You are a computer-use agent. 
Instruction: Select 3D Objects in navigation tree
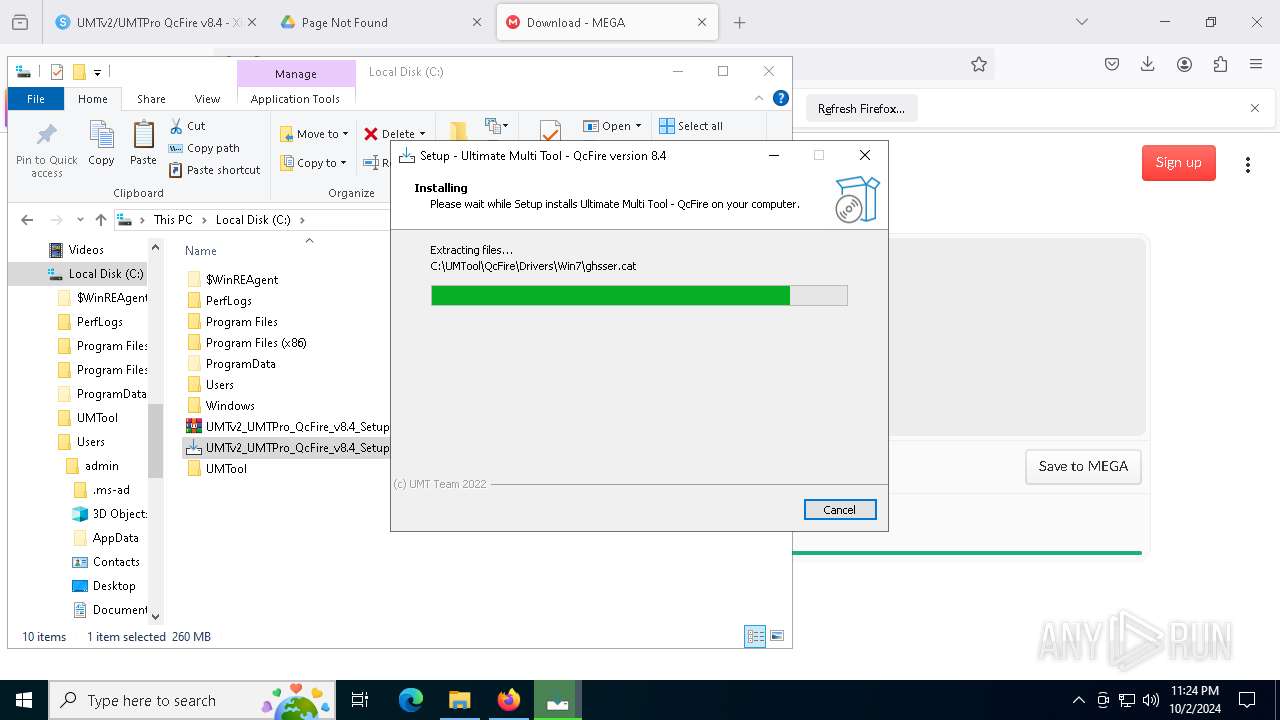119,514
